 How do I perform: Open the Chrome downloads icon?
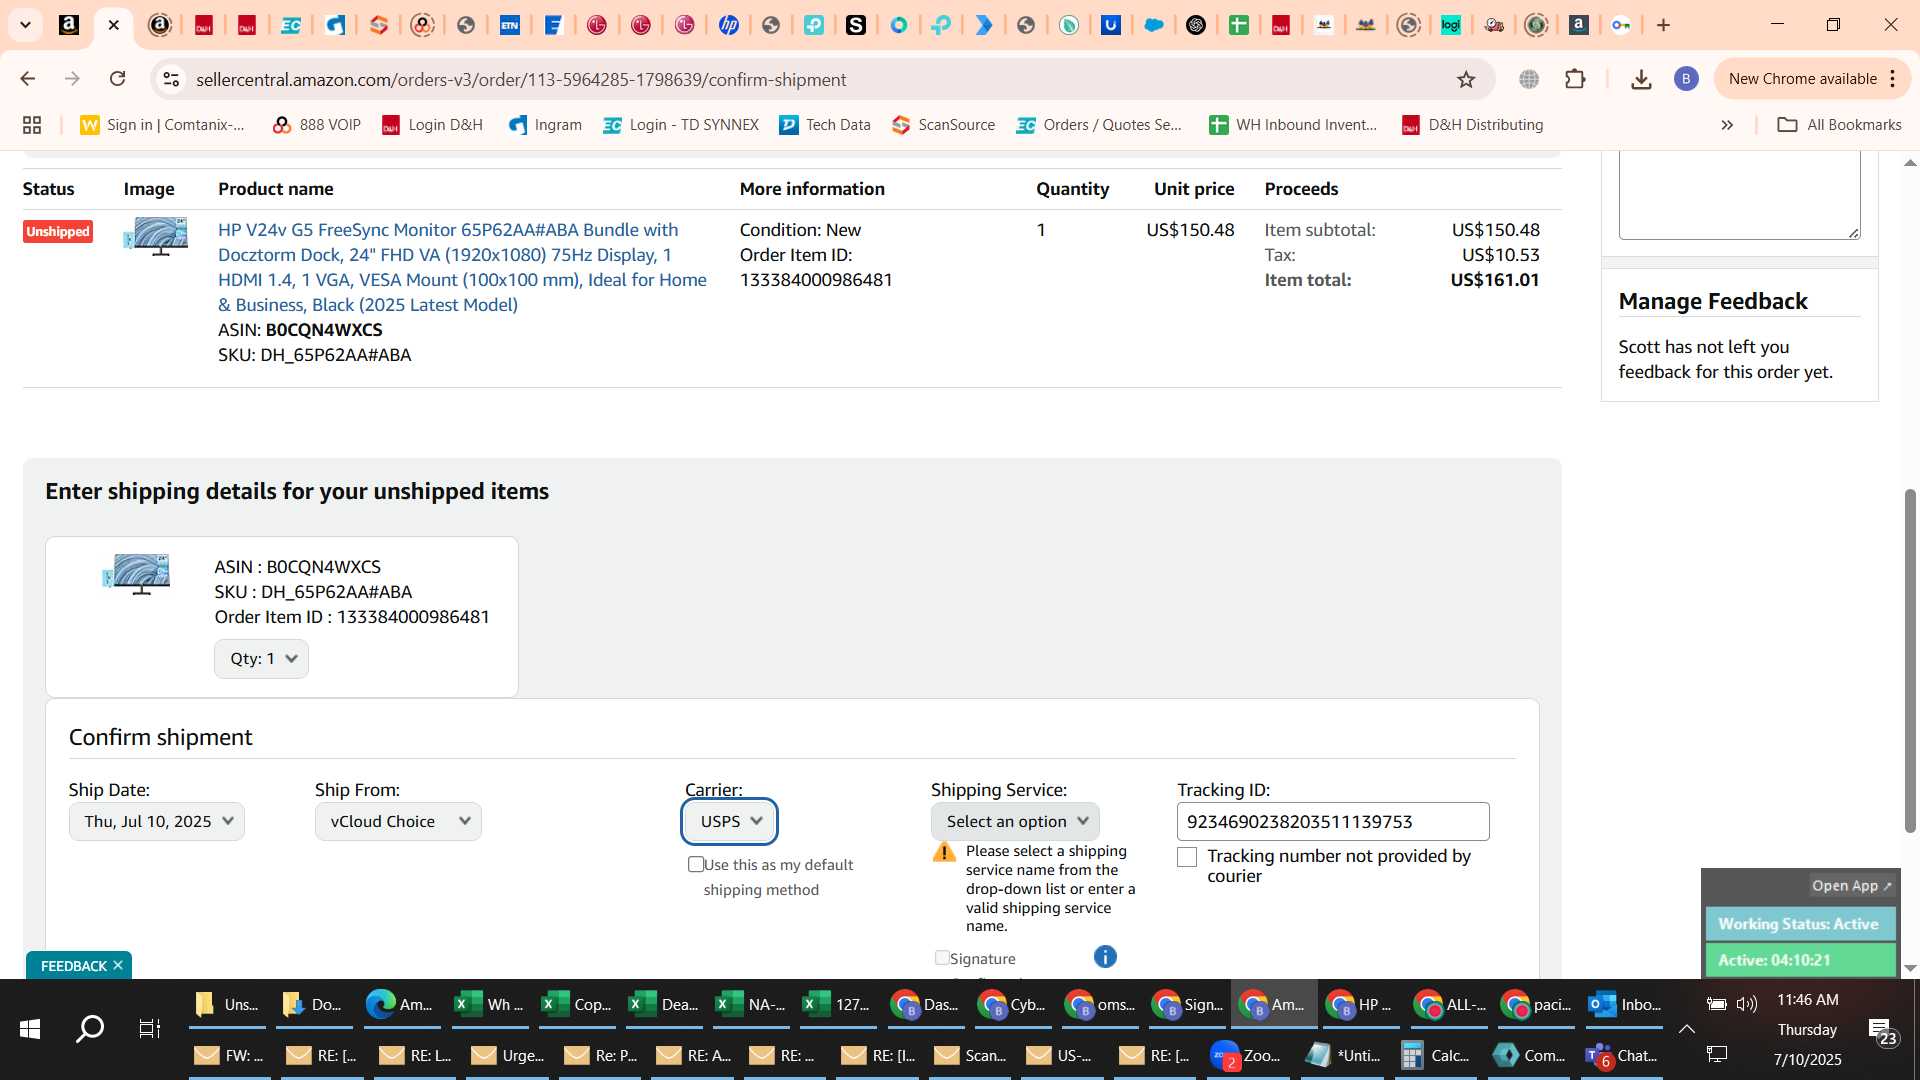[x=1641, y=79]
